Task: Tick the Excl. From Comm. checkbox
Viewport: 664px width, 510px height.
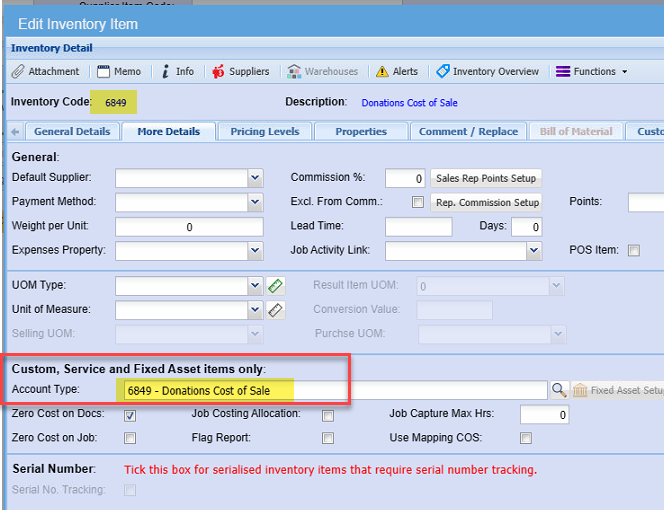Action: click(x=418, y=202)
